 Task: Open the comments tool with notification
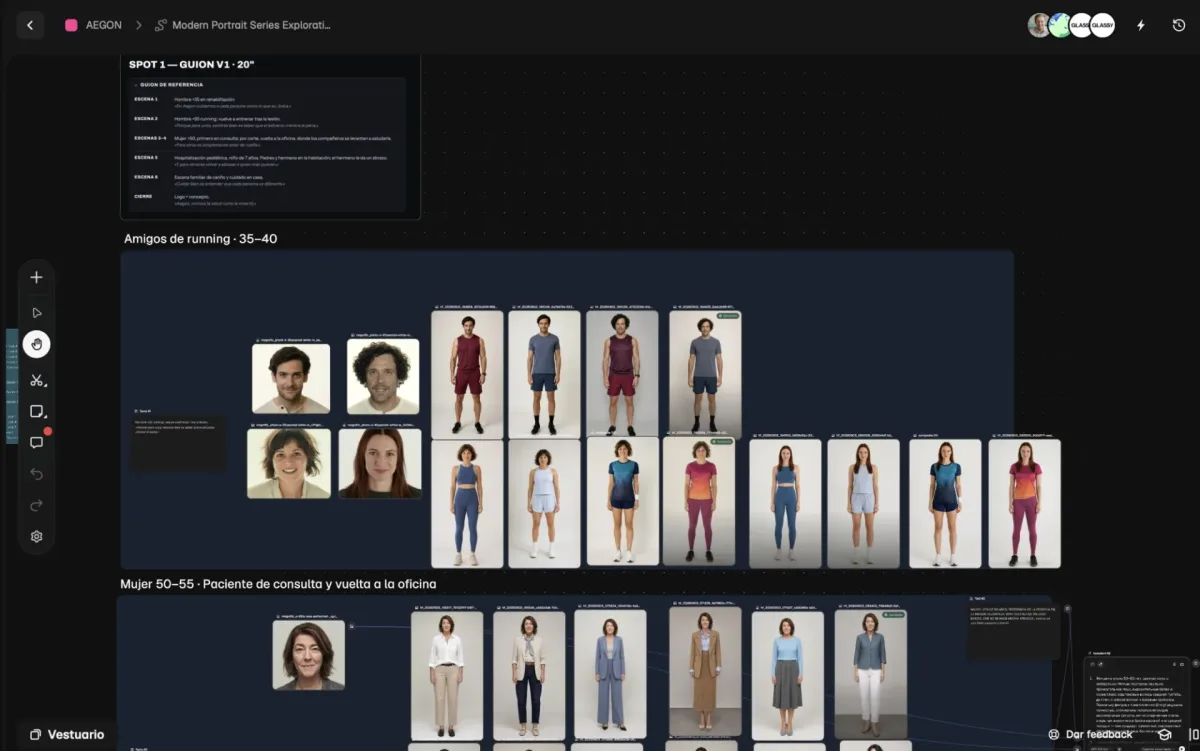[36, 442]
